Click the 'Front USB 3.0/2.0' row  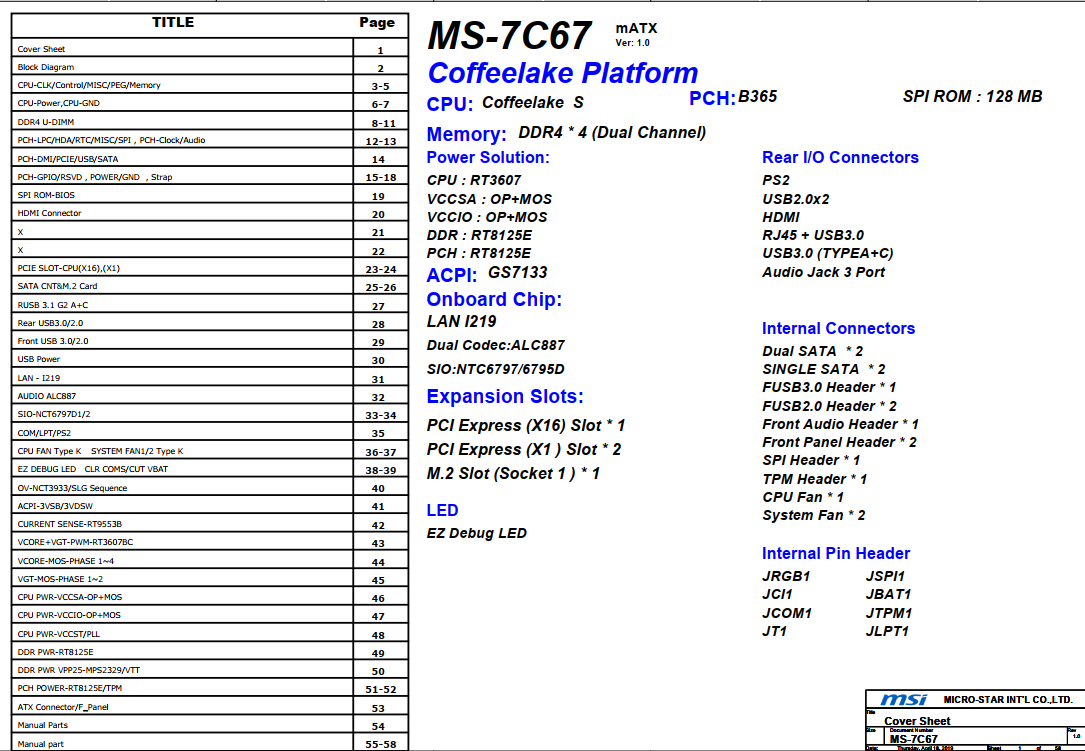point(210,341)
